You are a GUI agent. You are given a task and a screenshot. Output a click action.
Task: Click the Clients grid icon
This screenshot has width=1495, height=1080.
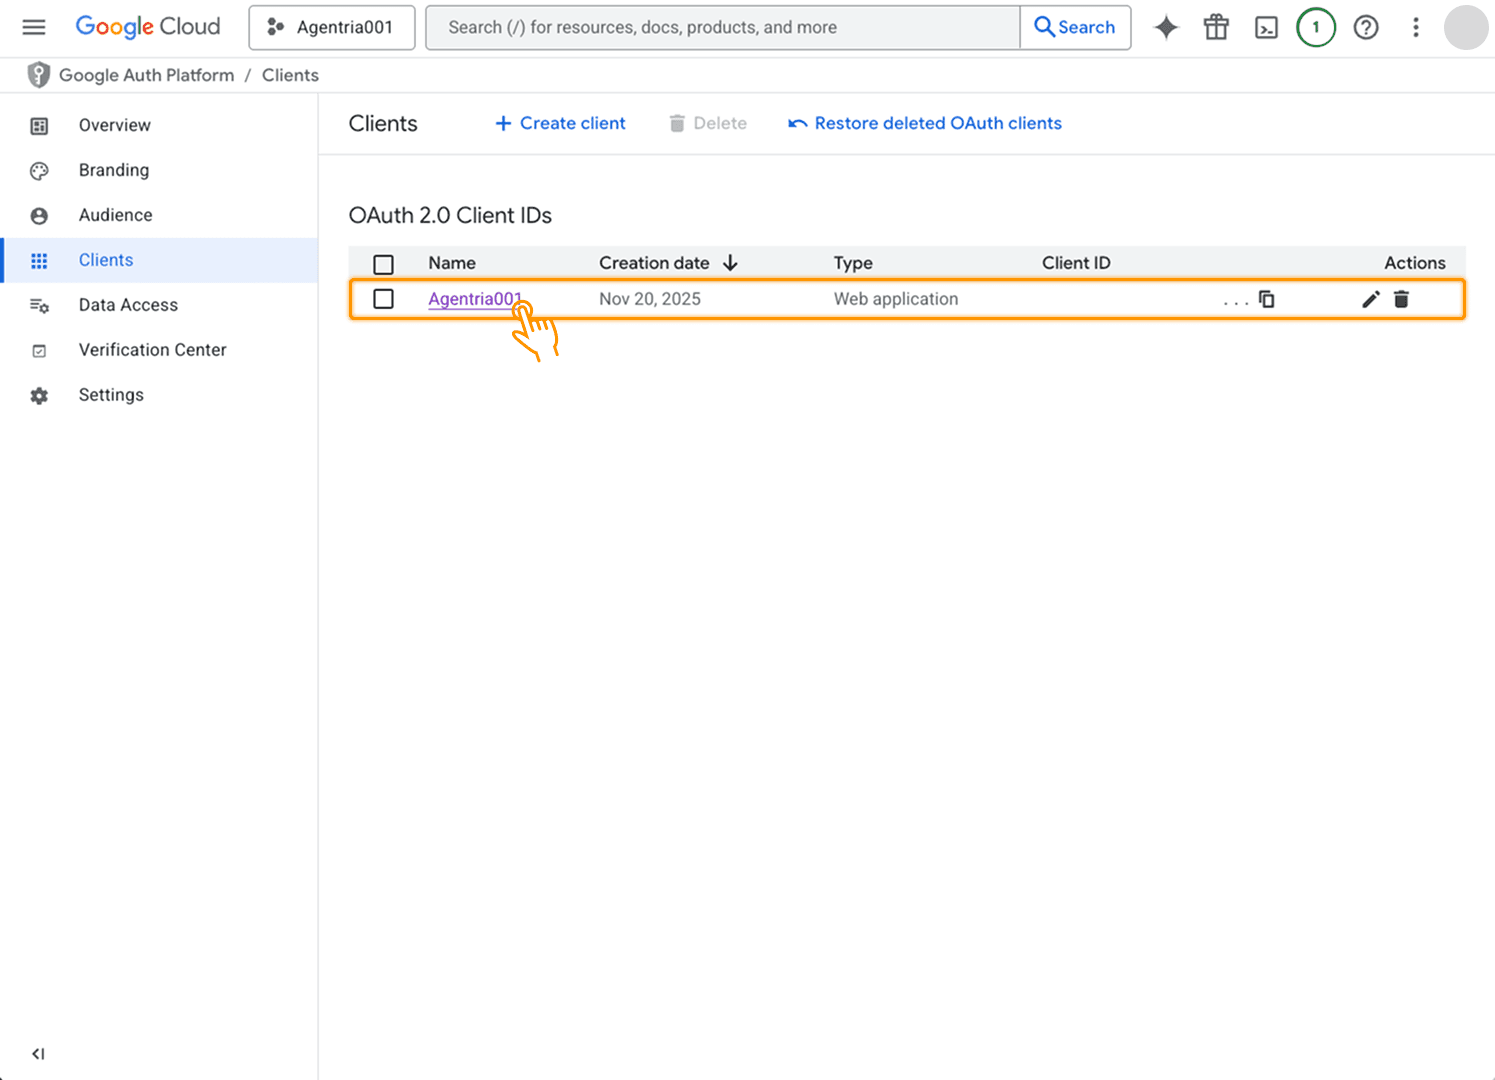39,261
